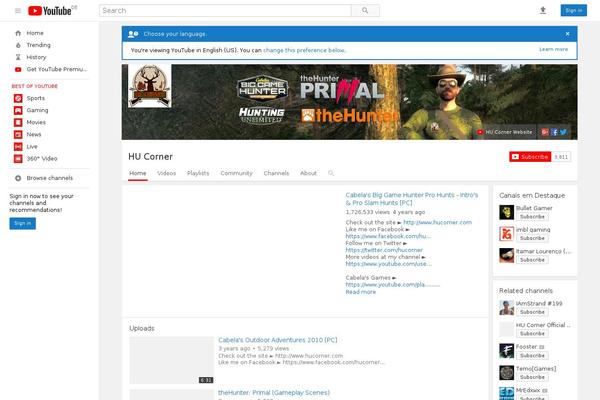Open the Community tab
The height and width of the screenshot is (400, 600).
point(236,173)
